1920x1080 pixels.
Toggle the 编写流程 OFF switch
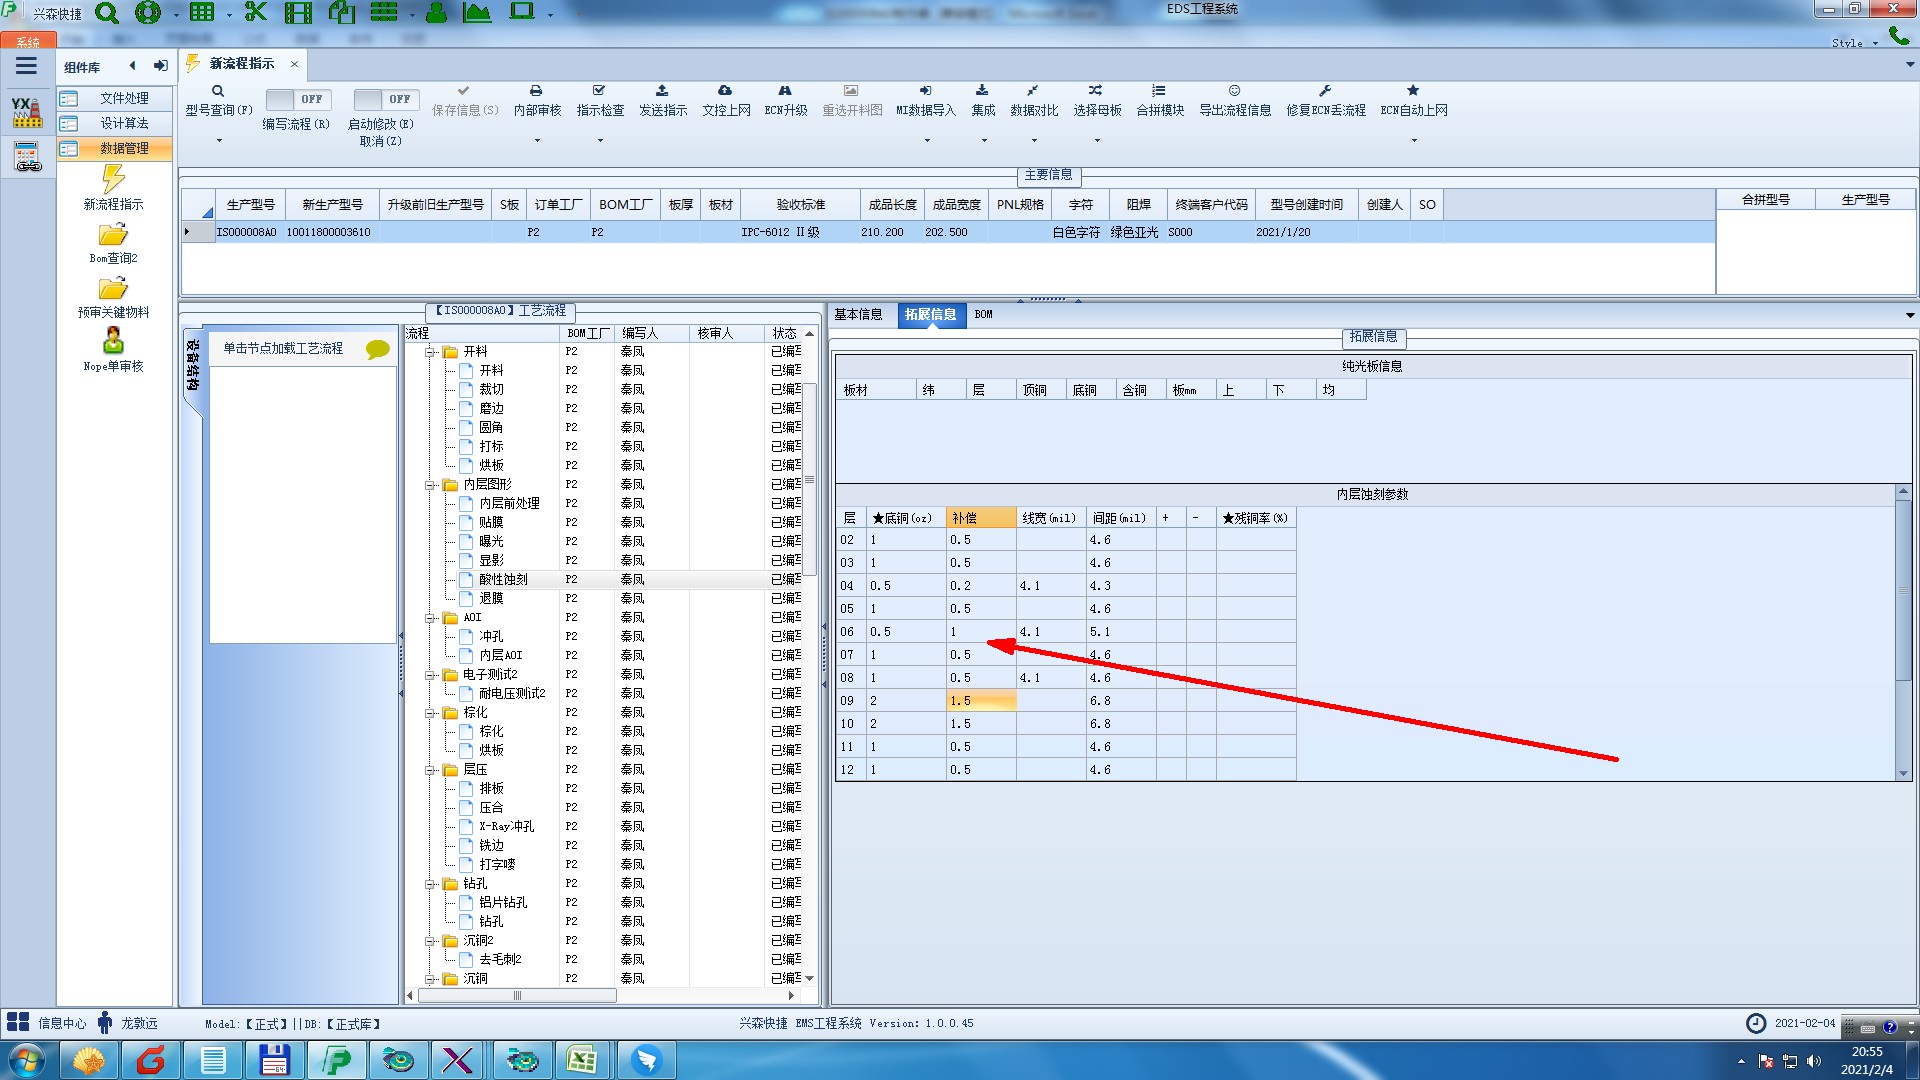pos(297,99)
